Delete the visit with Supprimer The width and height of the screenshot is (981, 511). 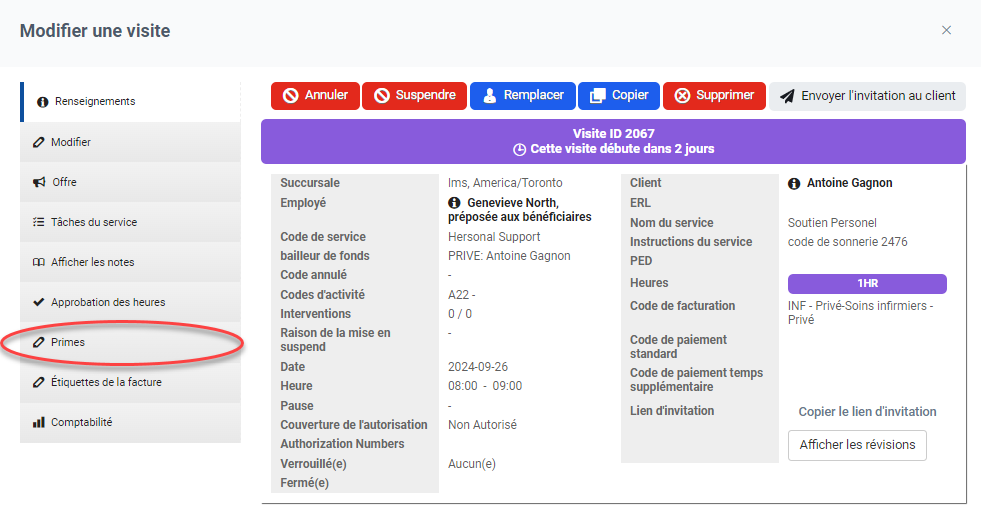coord(714,96)
